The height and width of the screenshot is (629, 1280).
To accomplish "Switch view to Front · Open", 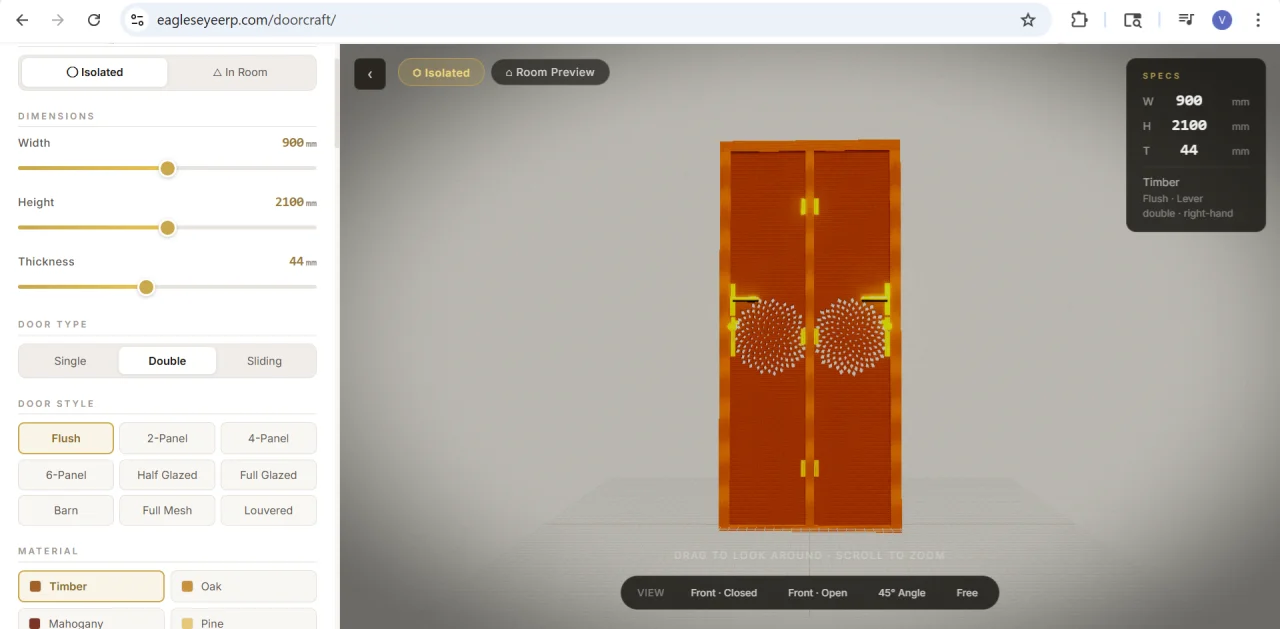I will (x=817, y=593).
